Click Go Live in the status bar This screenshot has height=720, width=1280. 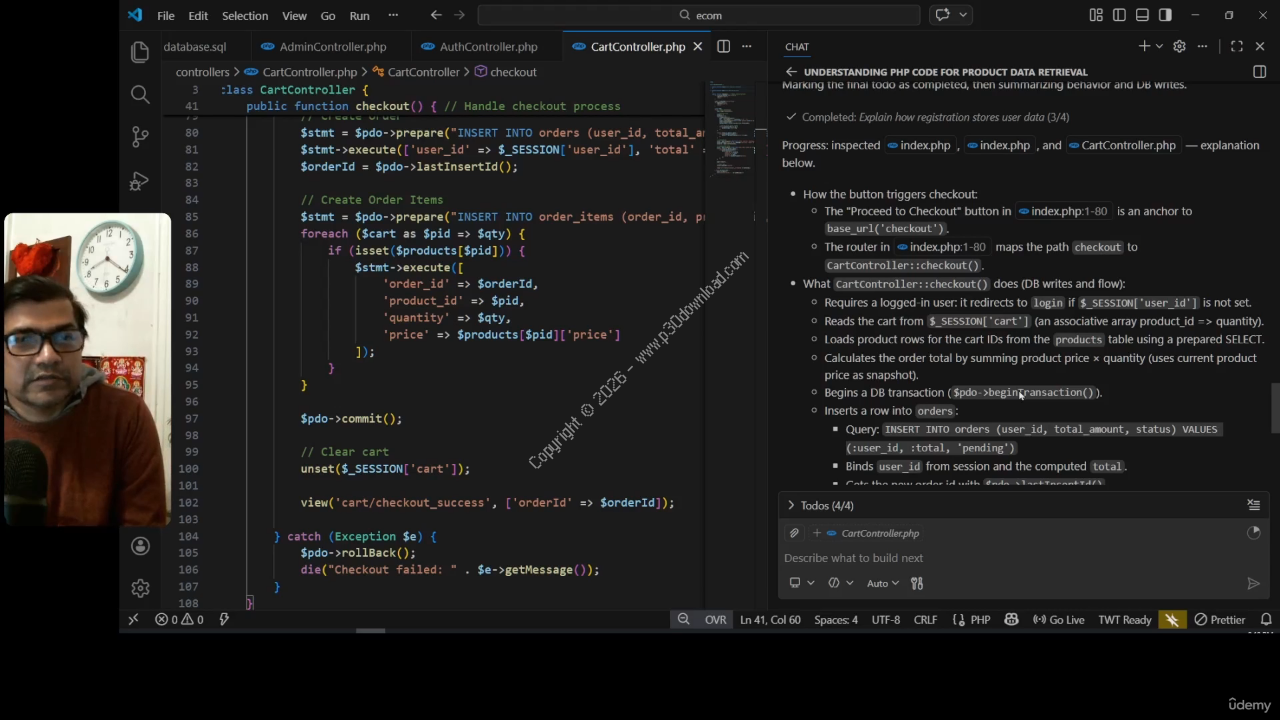[1058, 620]
